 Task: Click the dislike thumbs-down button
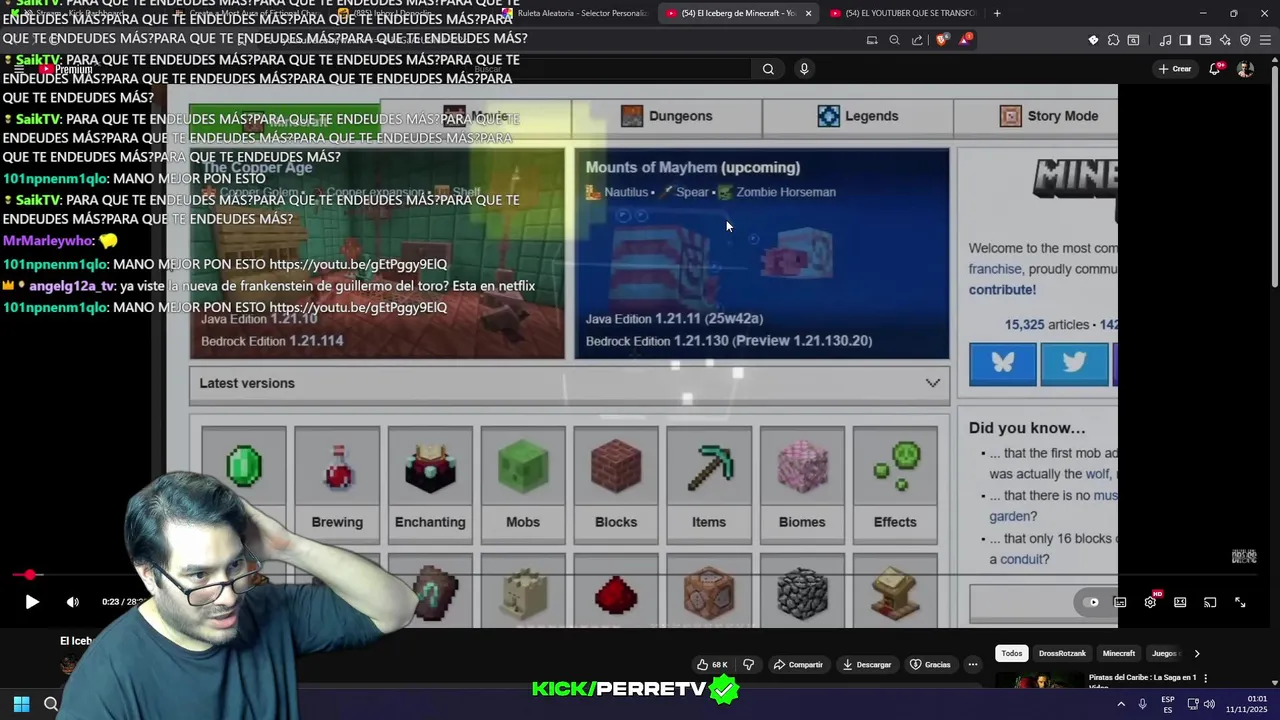coord(748,665)
